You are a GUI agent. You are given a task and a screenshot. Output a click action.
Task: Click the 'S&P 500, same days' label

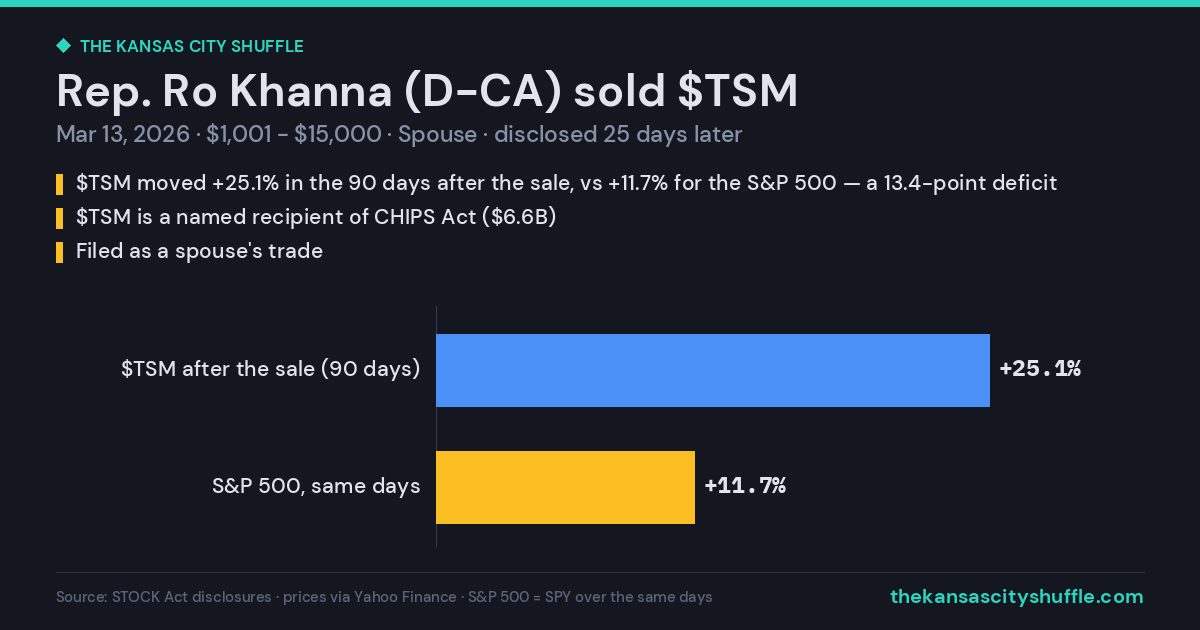pyautogui.click(x=316, y=486)
